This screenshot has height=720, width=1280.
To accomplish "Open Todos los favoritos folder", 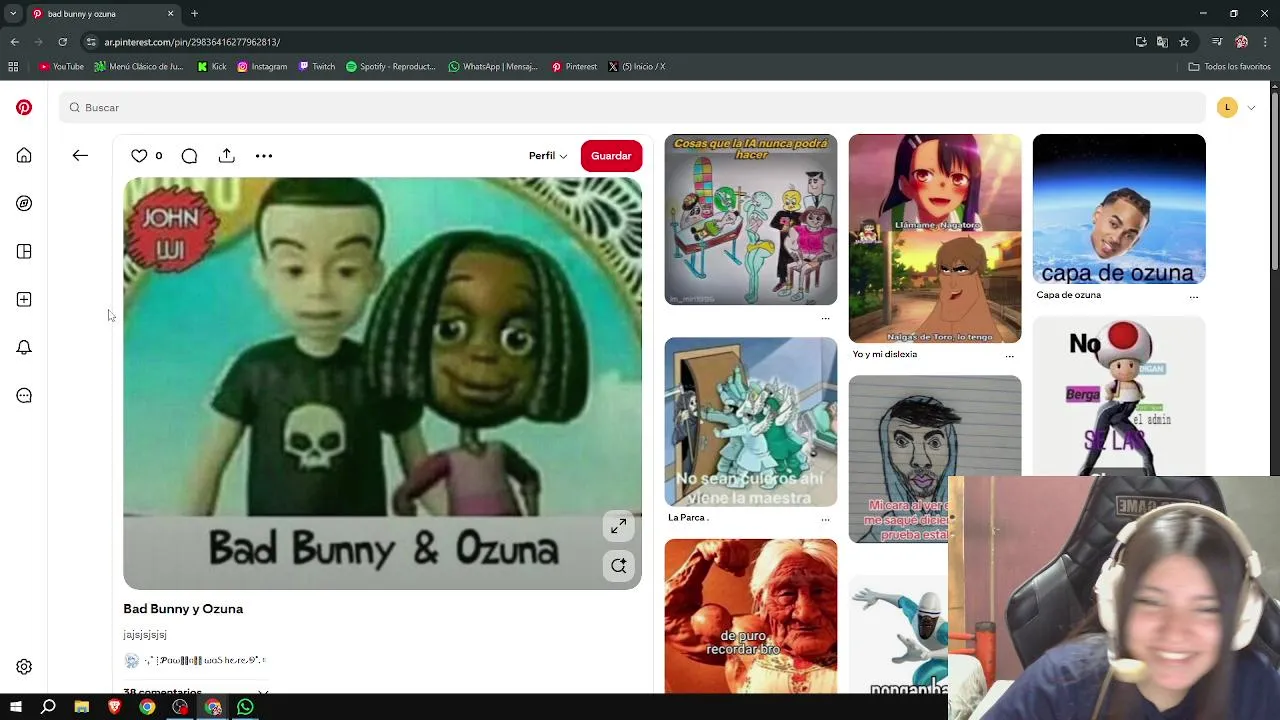I will [x=1229, y=67].
